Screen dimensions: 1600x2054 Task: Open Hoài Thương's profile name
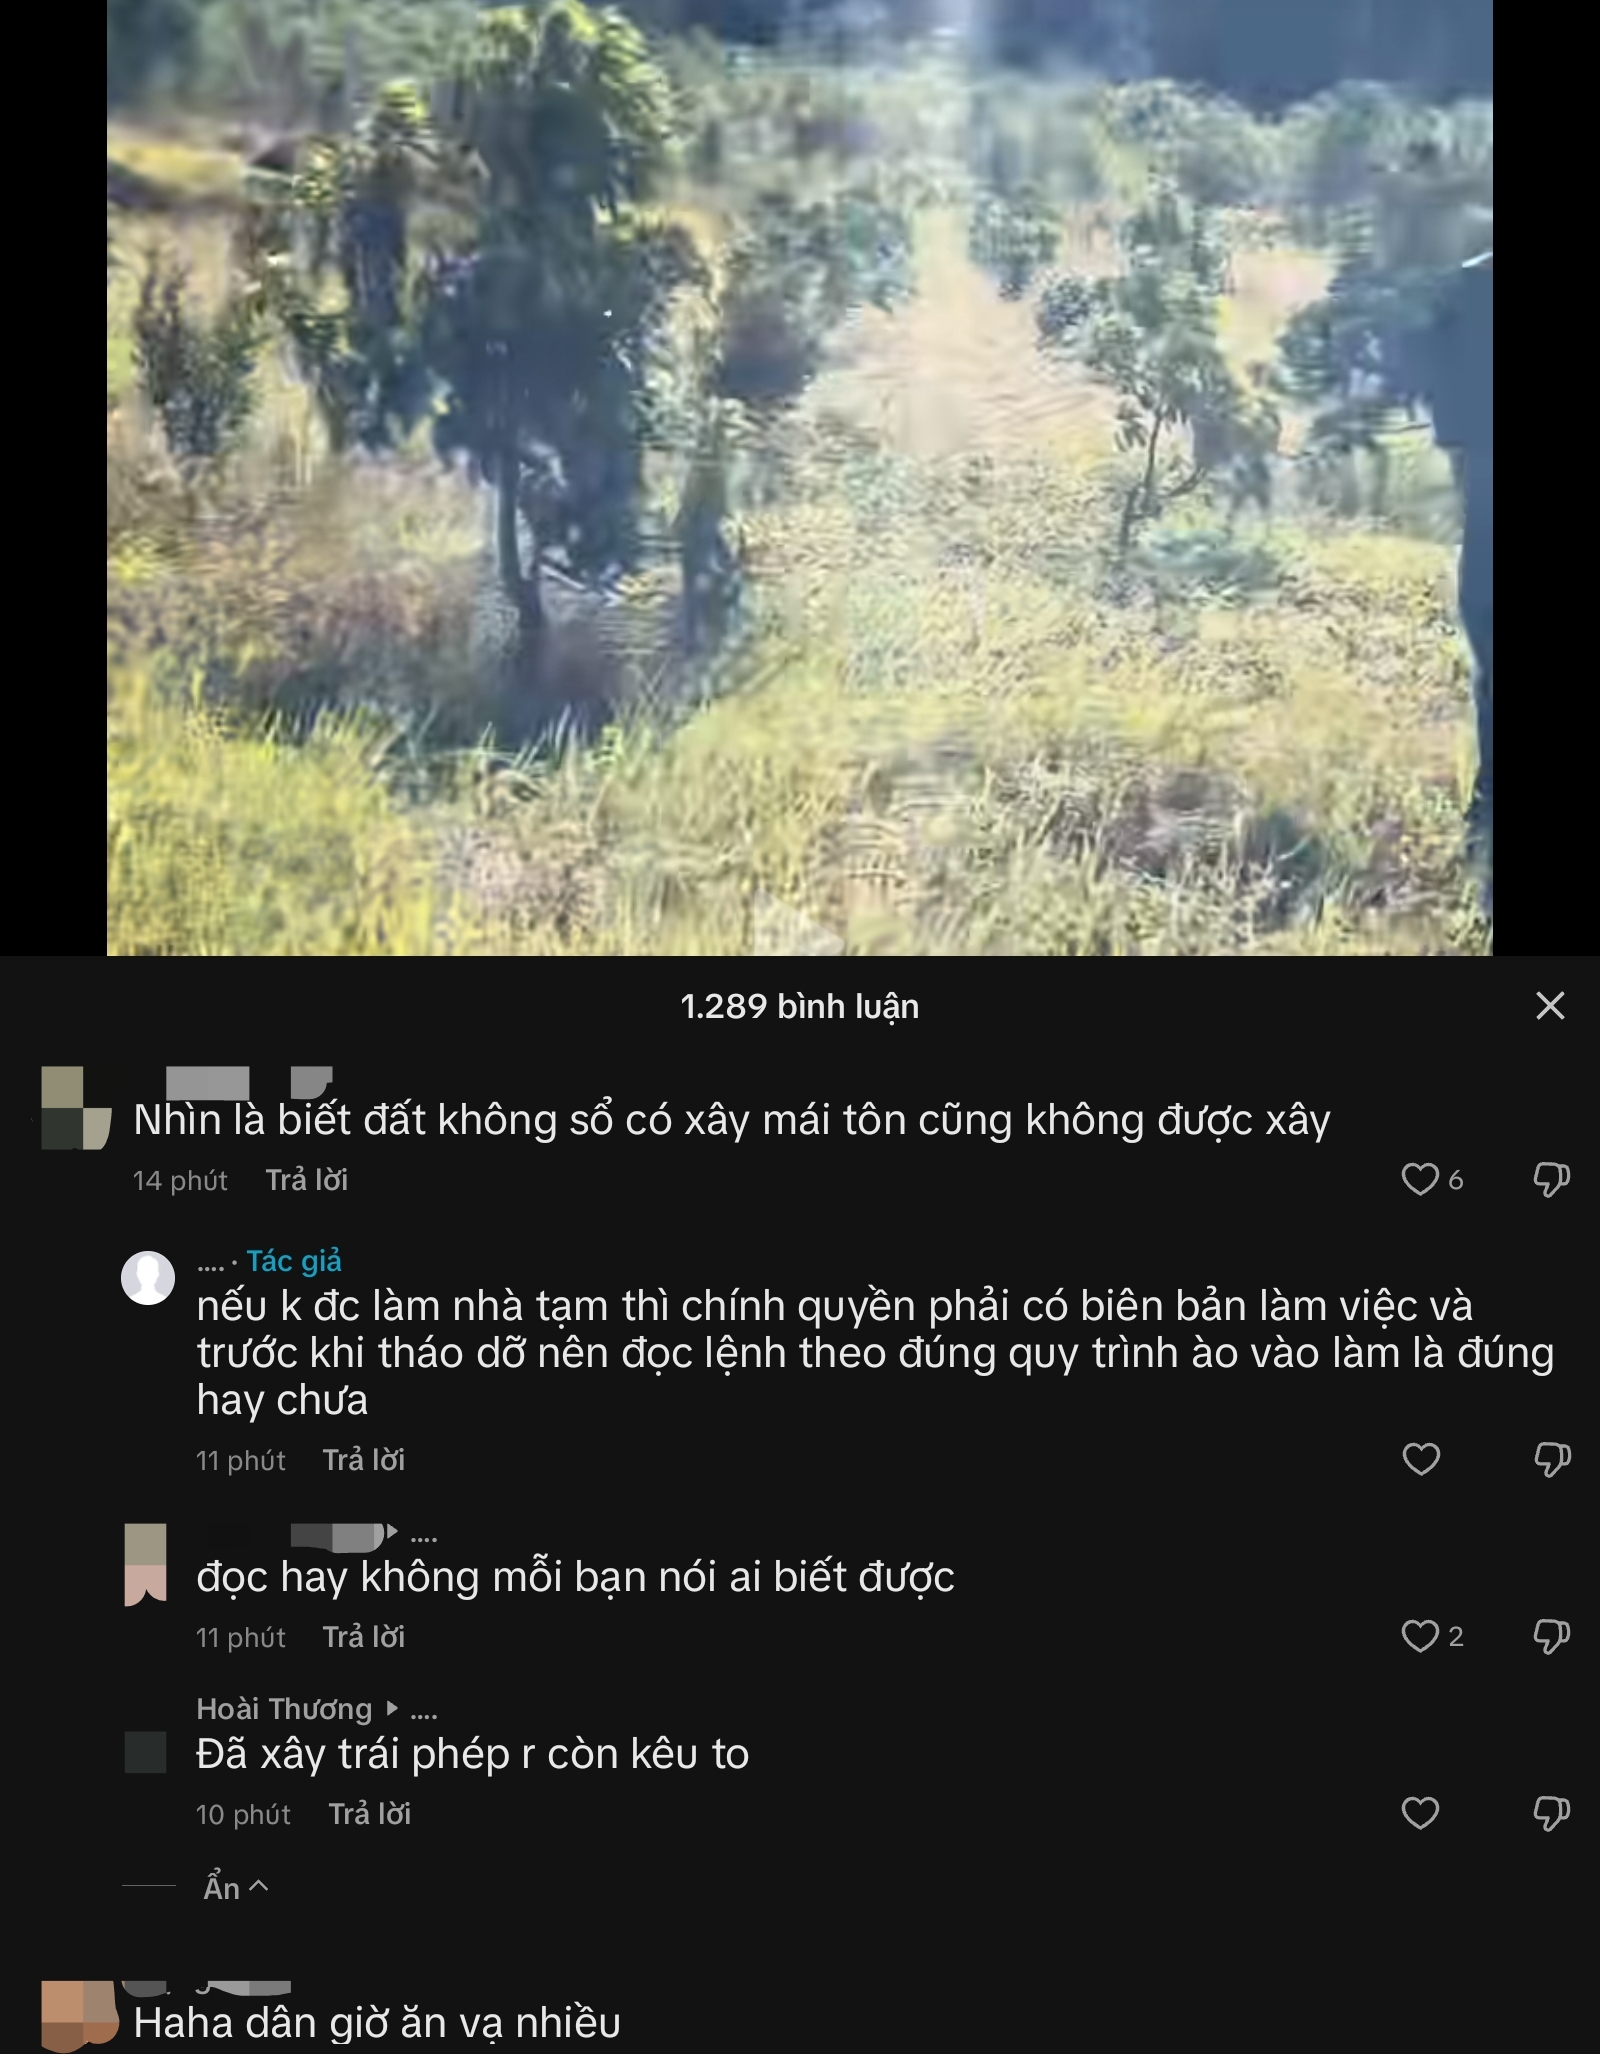(x=284, y=1709)
